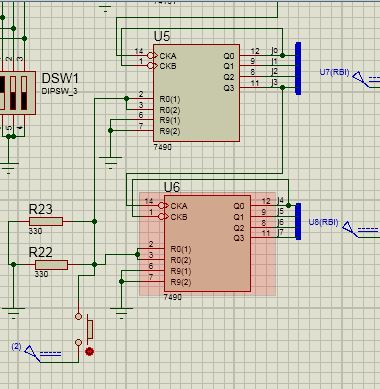The height and width of the screenshot is (389, 380).
Task: Select the blue bus bar at U6 outputs
Action: pyautogui.click(x=298, y=221)
